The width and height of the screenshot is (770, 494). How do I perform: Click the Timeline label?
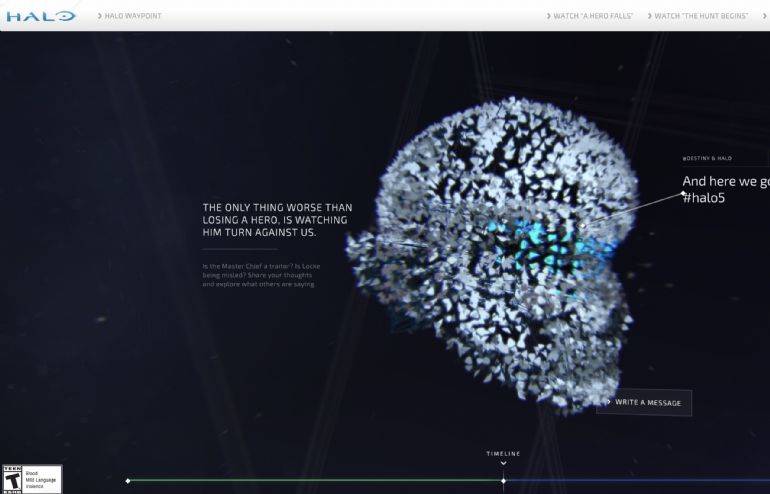[x=503, y=454]
